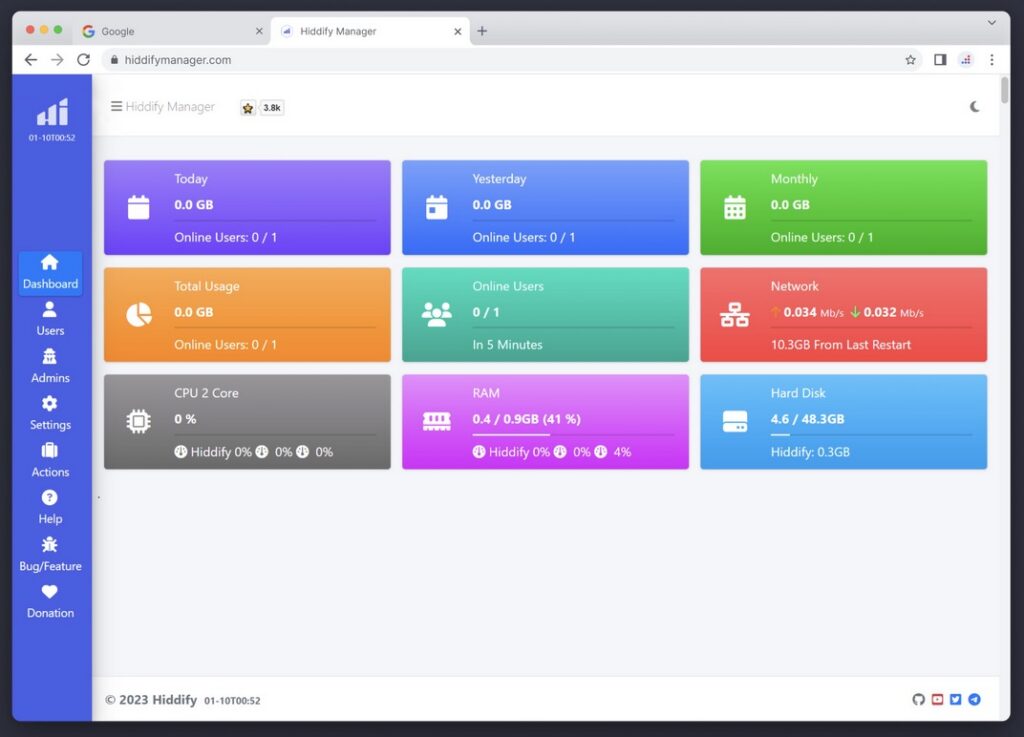The width and height of the screenshot is (1024, 737).
Task: Bookmark this page with star icon
Action: [910, 60]
